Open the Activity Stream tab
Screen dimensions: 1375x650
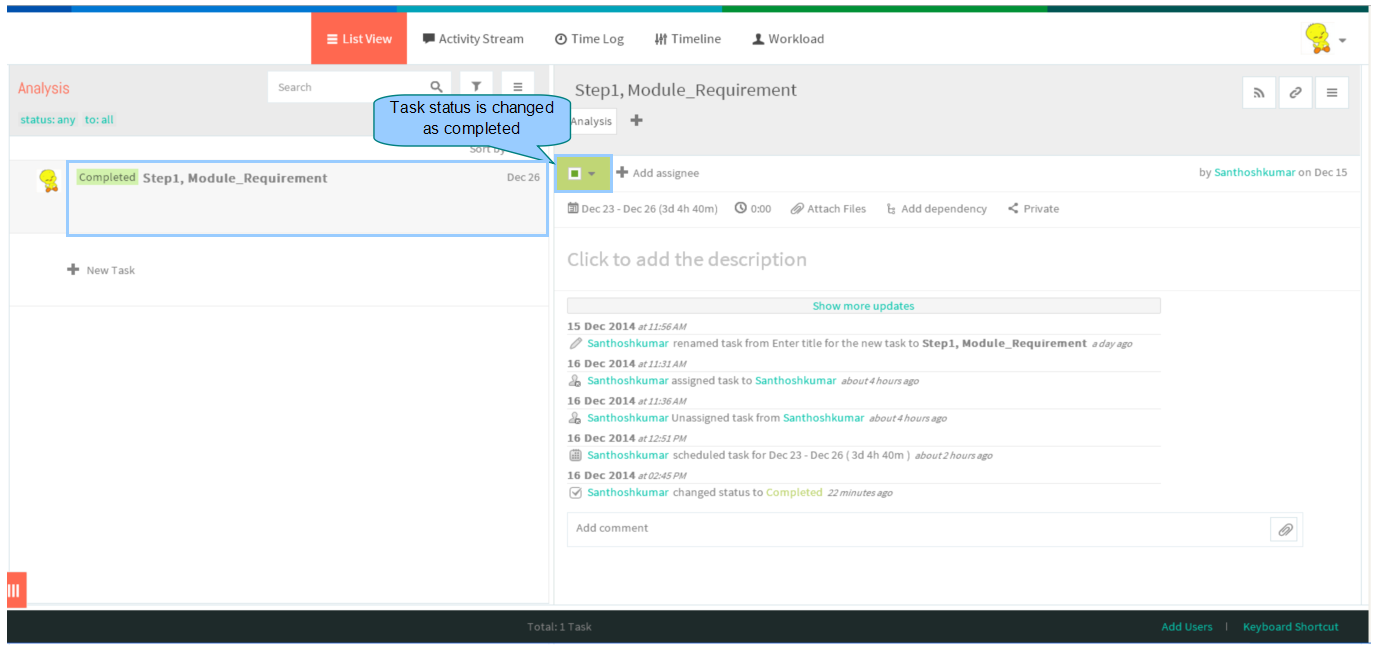click(x=473, y=39)
